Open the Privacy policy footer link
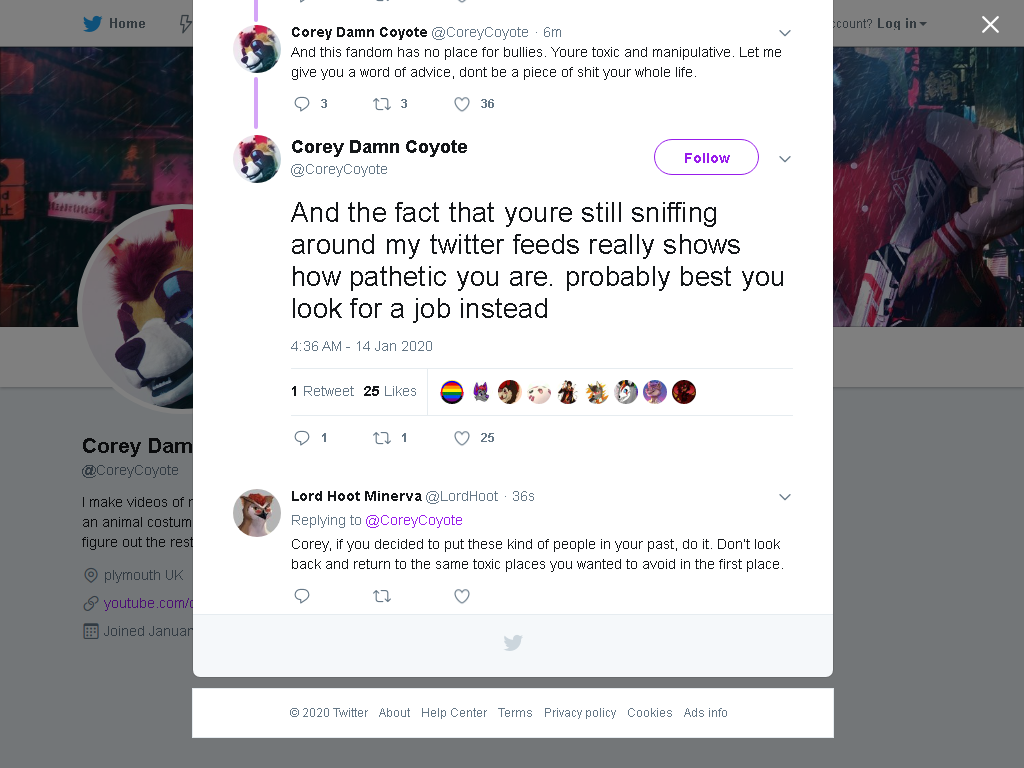The image size is (1024, 768). (580, 712)
